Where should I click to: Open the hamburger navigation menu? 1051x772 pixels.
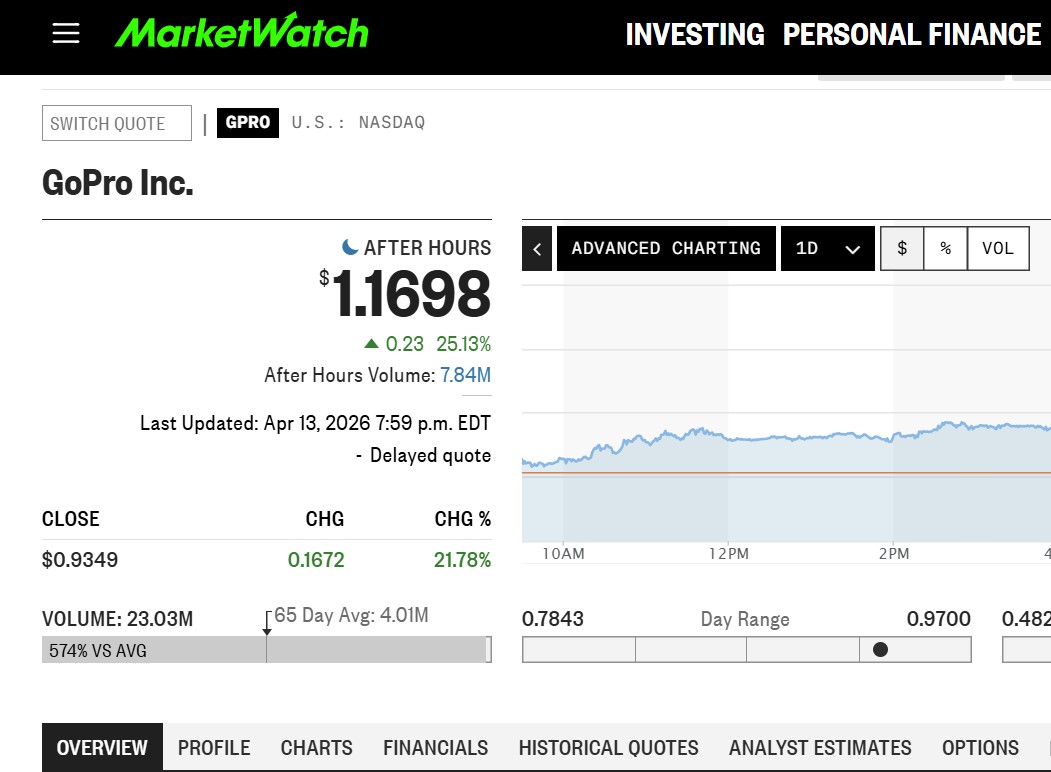66,34
